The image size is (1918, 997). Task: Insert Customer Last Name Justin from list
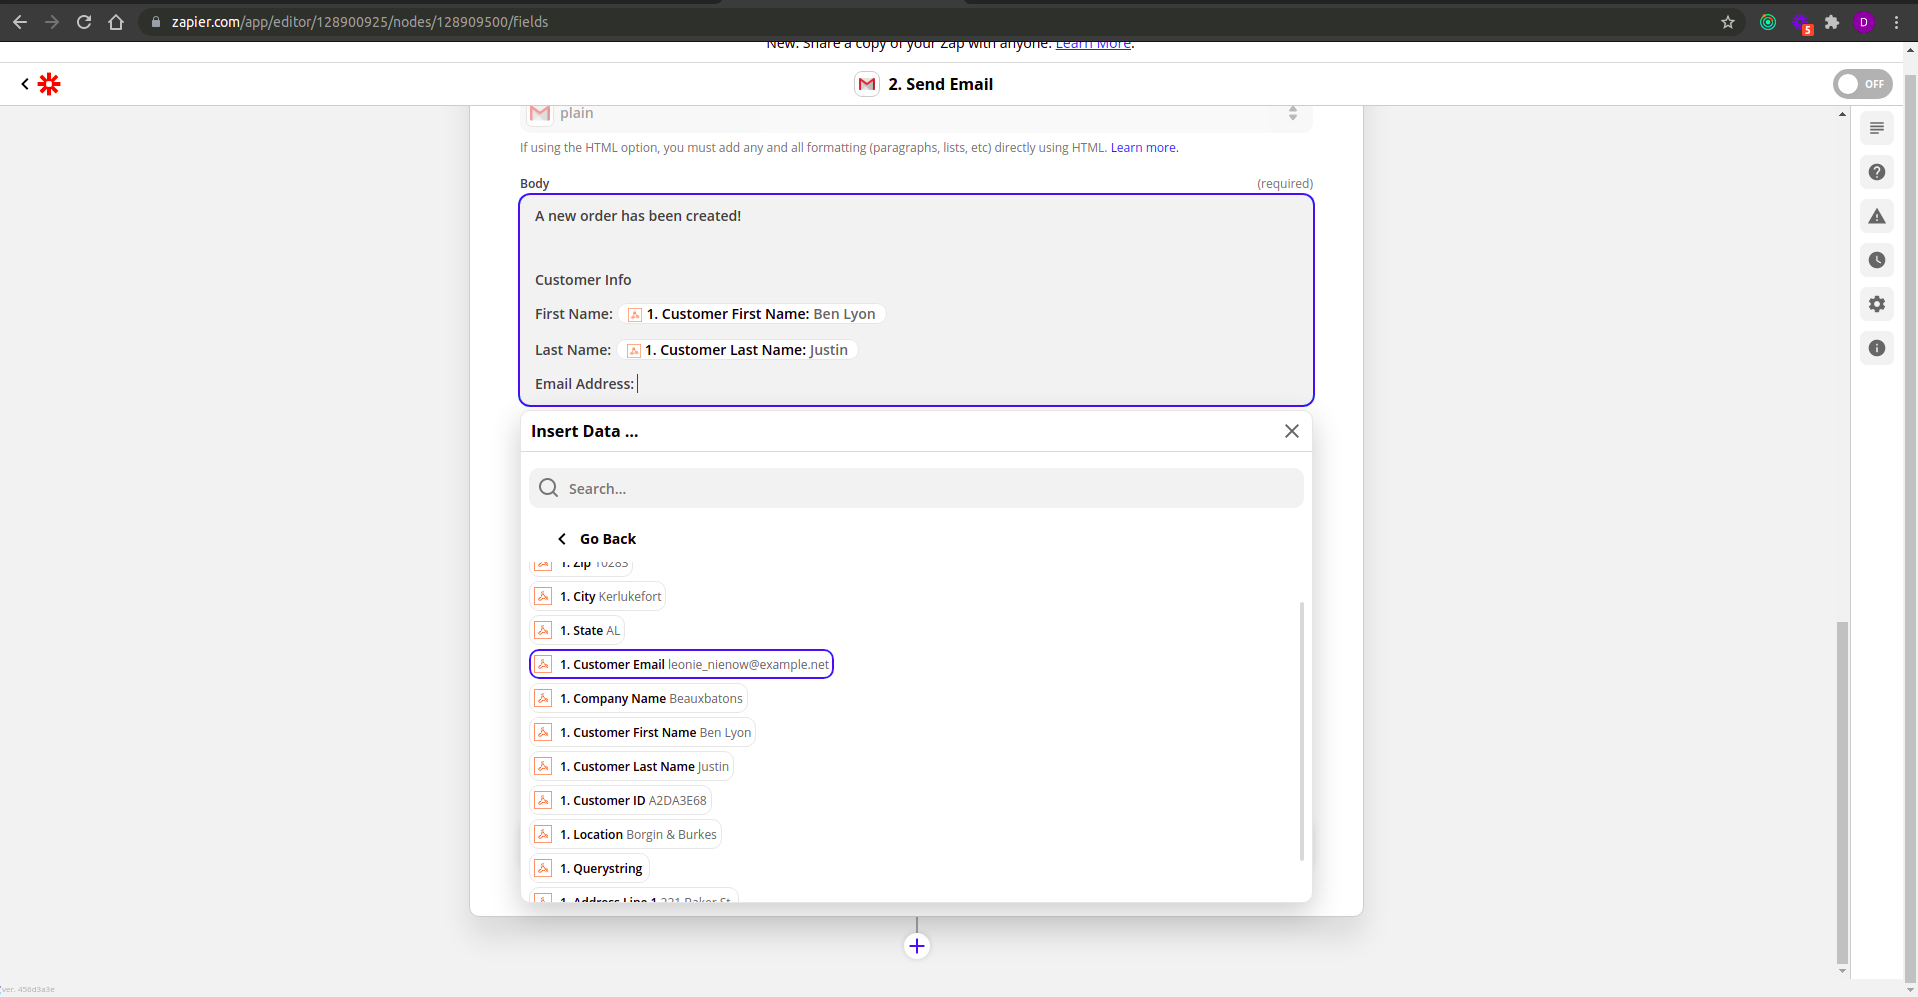[631, 767]
